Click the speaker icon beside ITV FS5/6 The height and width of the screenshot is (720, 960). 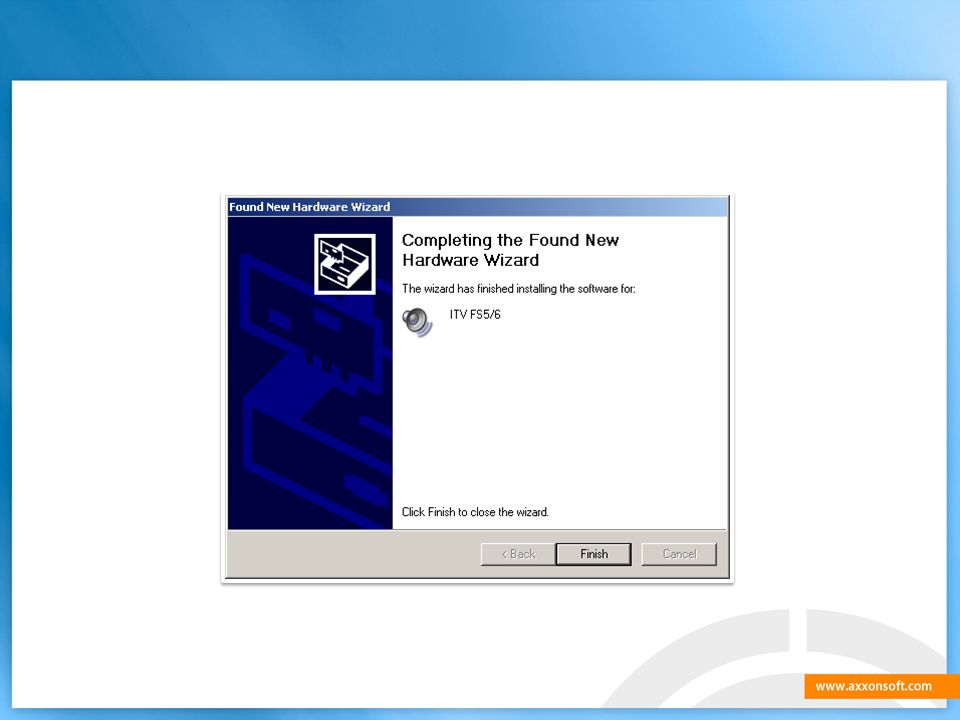(417, 322)
